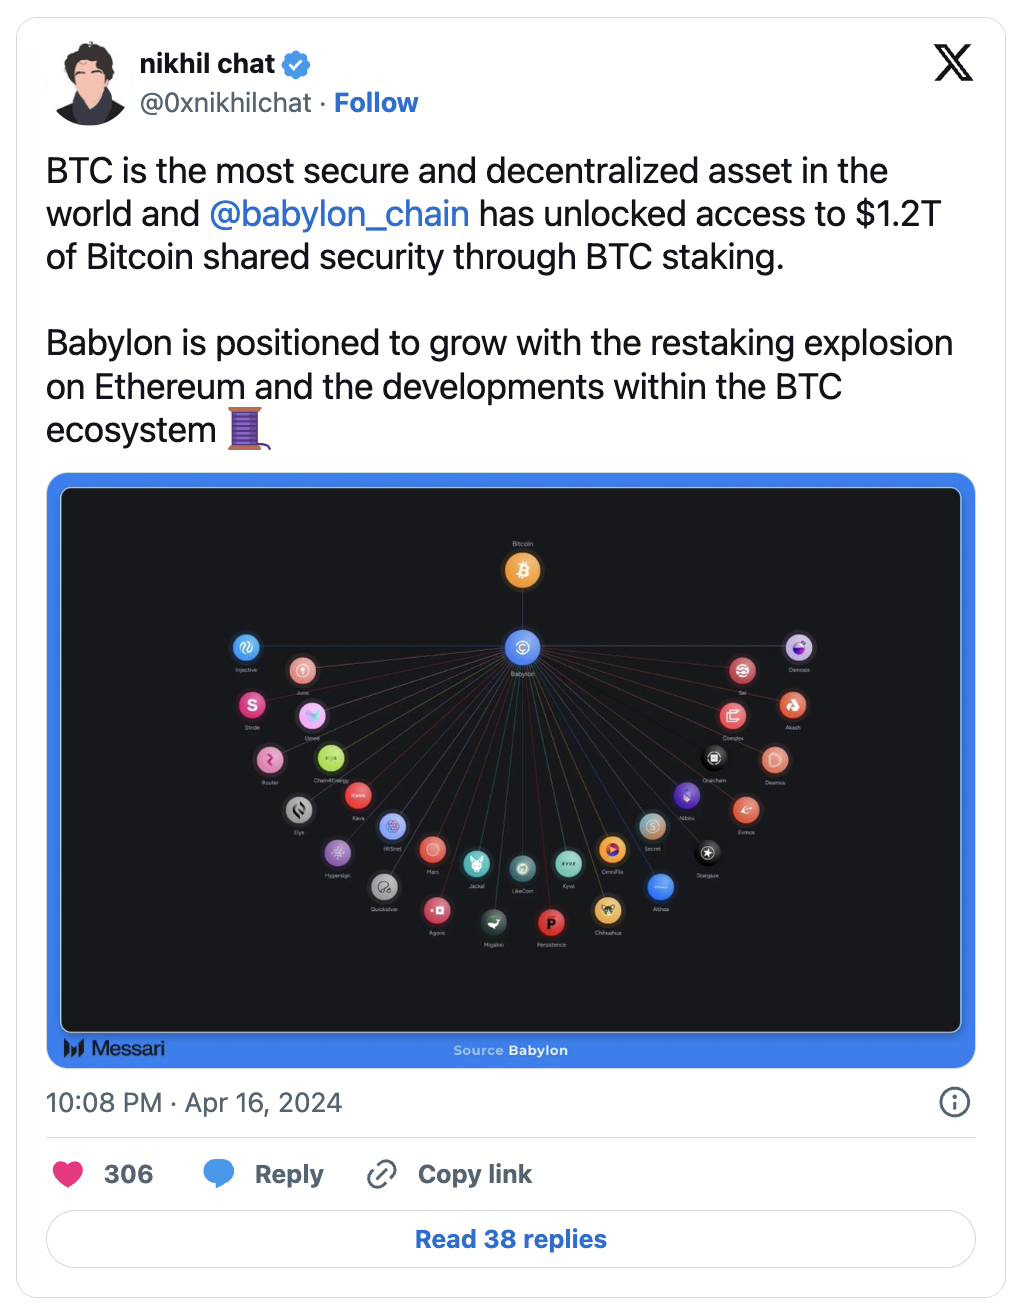Click nikhil chat's profile avatar
The image size is (1024, 1314).
click(90, 84)
